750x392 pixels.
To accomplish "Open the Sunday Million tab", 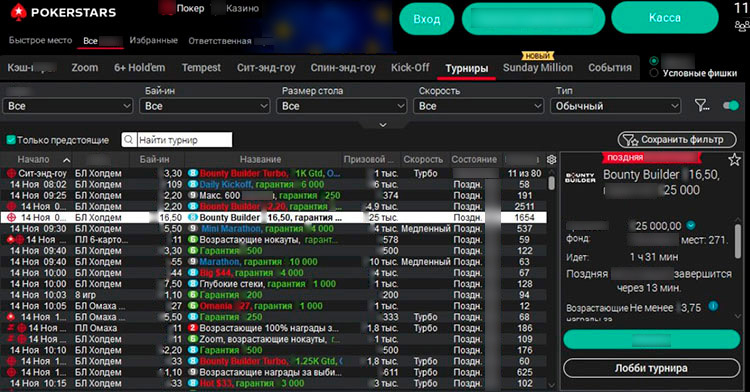I will pos(538,68).
